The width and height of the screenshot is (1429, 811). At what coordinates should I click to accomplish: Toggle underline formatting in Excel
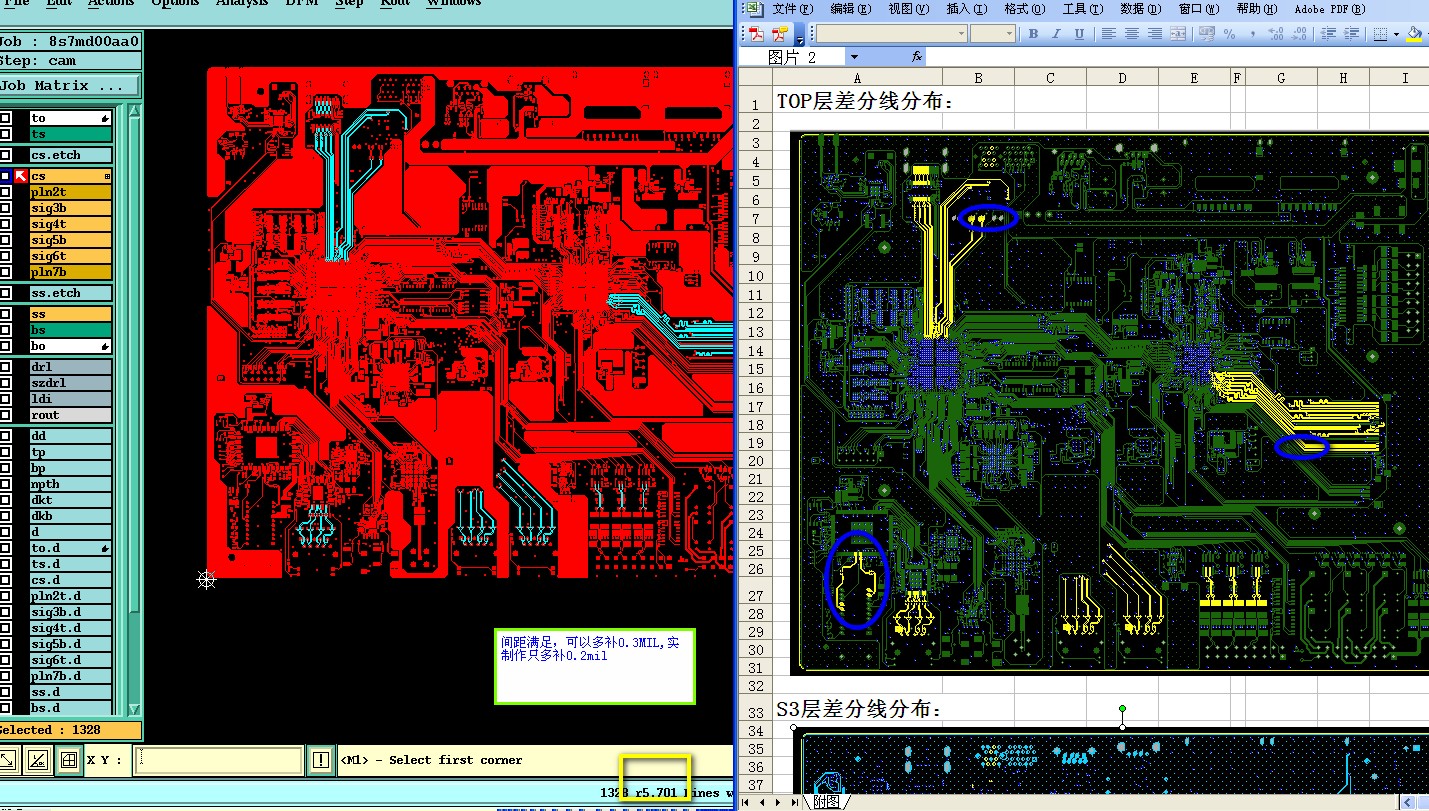[x=1080, y=34]
